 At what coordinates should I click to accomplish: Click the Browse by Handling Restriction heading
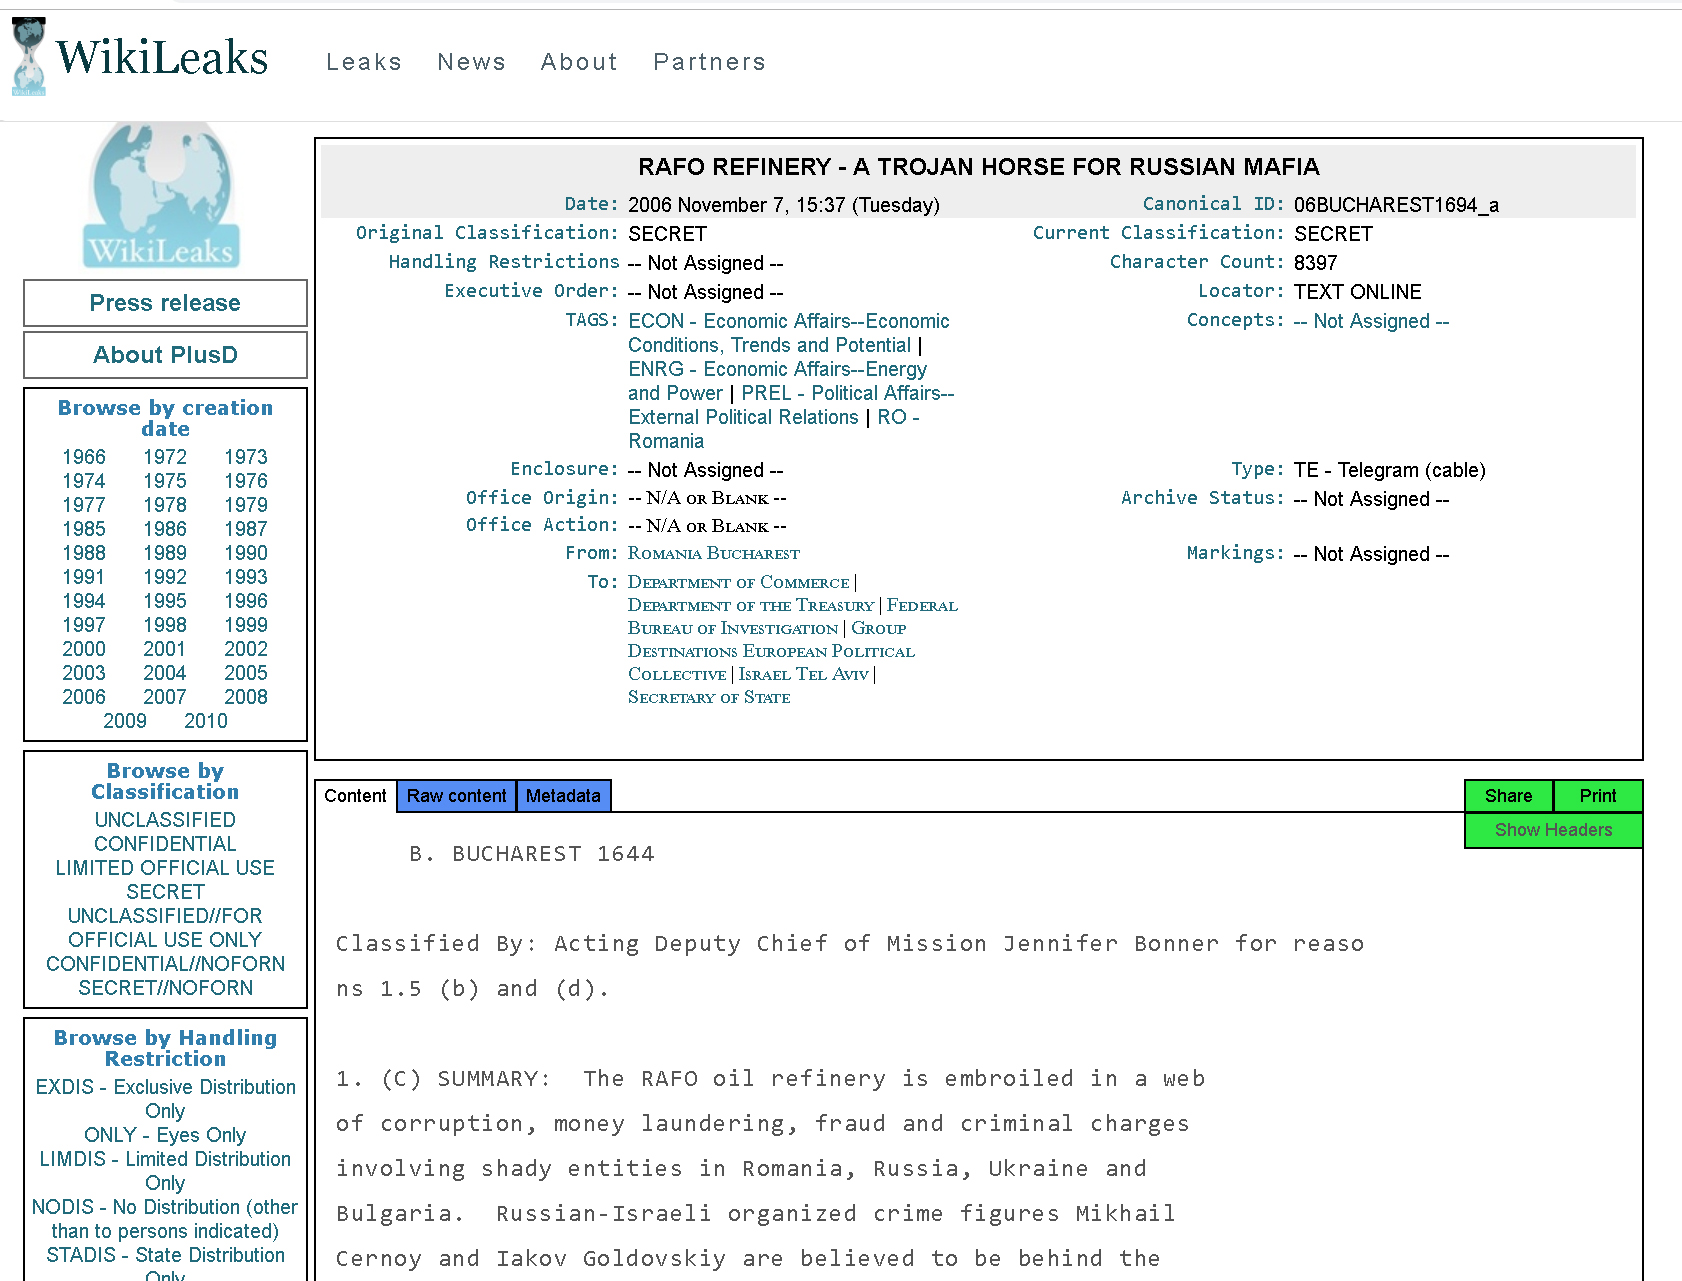pos(165,1048)
